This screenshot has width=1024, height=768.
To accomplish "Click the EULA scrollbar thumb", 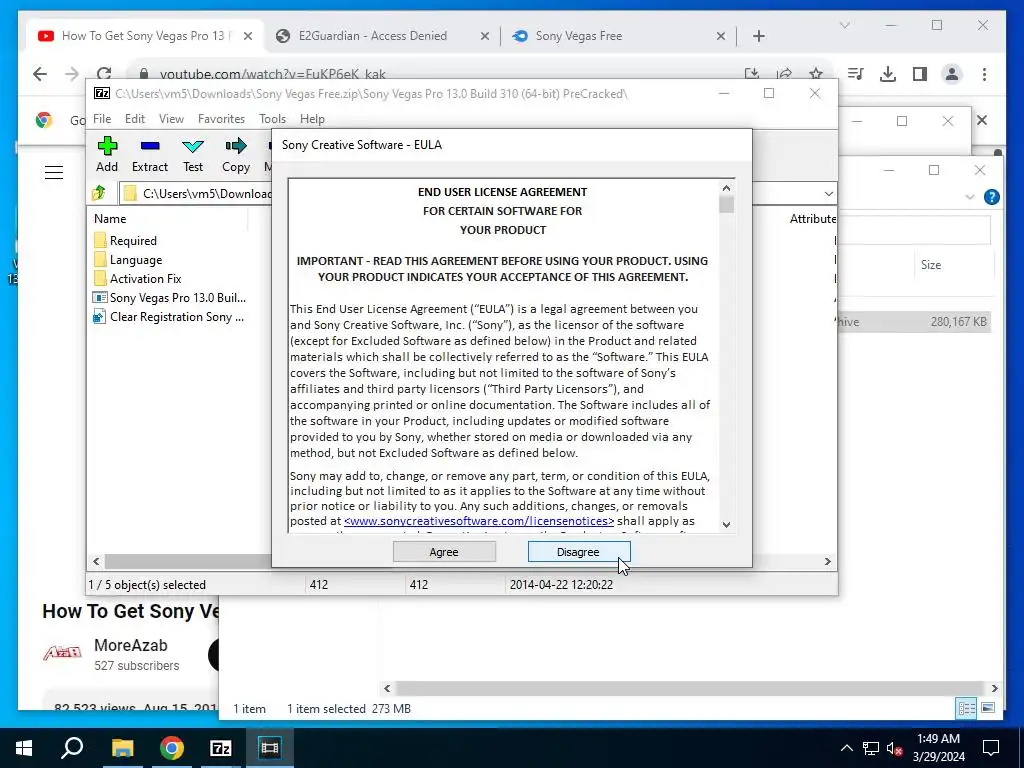I will pos(726,205).
